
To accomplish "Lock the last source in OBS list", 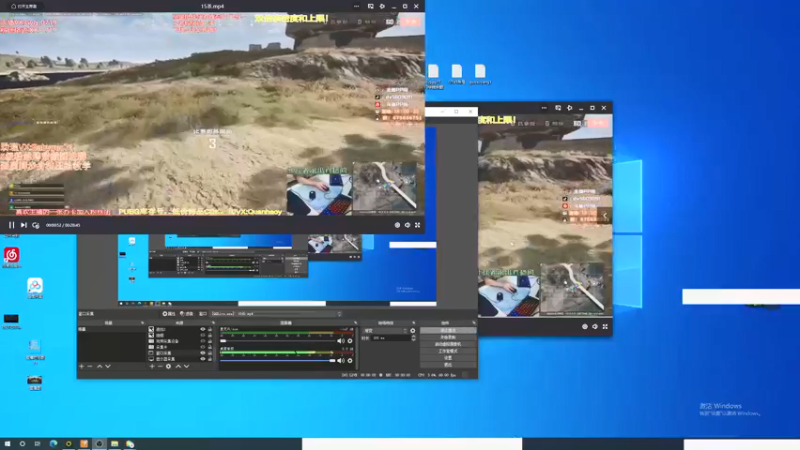I will tap(210, 359).
